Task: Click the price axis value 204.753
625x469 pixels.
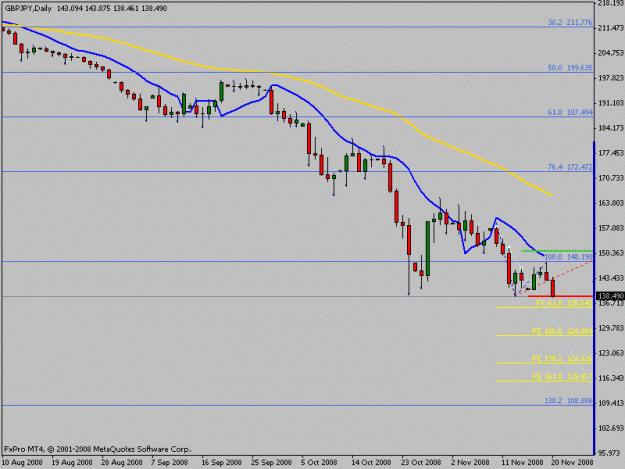Action: pos(611,53)
